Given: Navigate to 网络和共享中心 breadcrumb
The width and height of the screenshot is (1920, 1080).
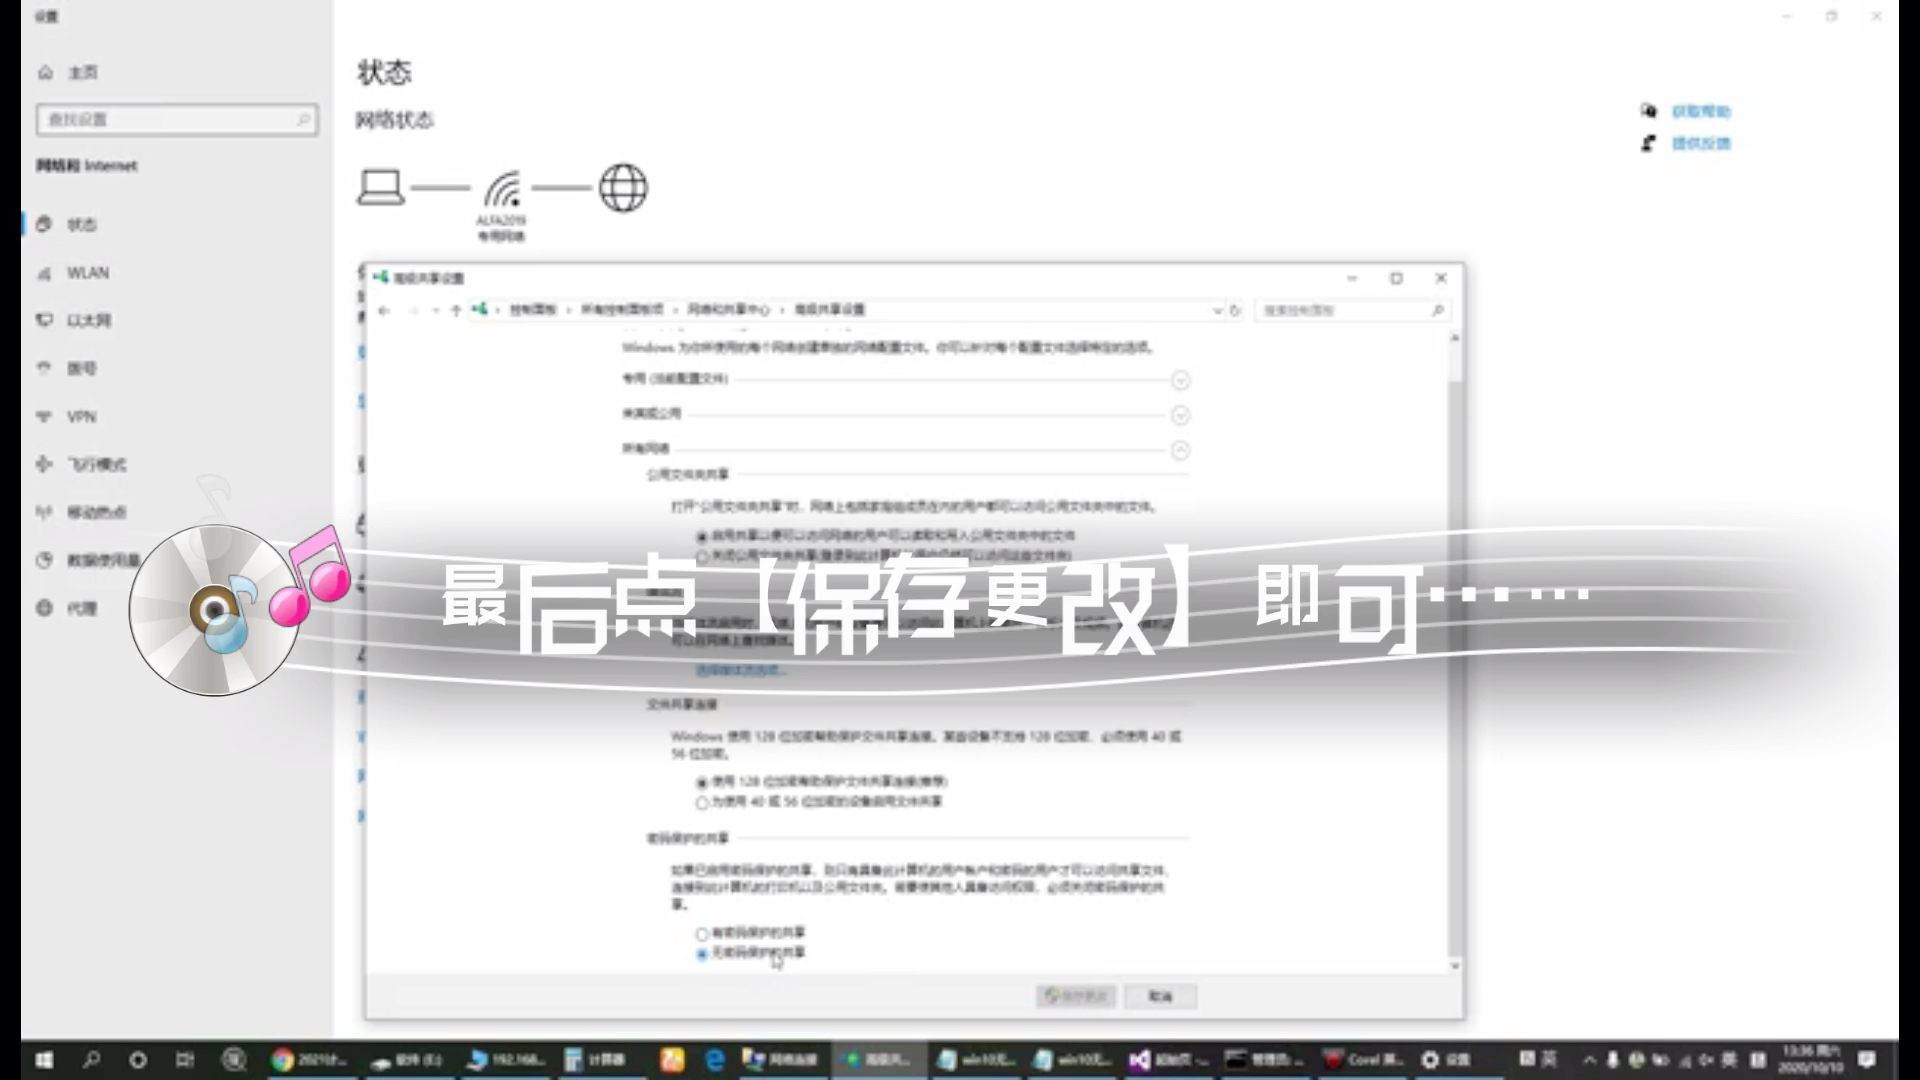Looking at the screenshot, I should [729, 310].
